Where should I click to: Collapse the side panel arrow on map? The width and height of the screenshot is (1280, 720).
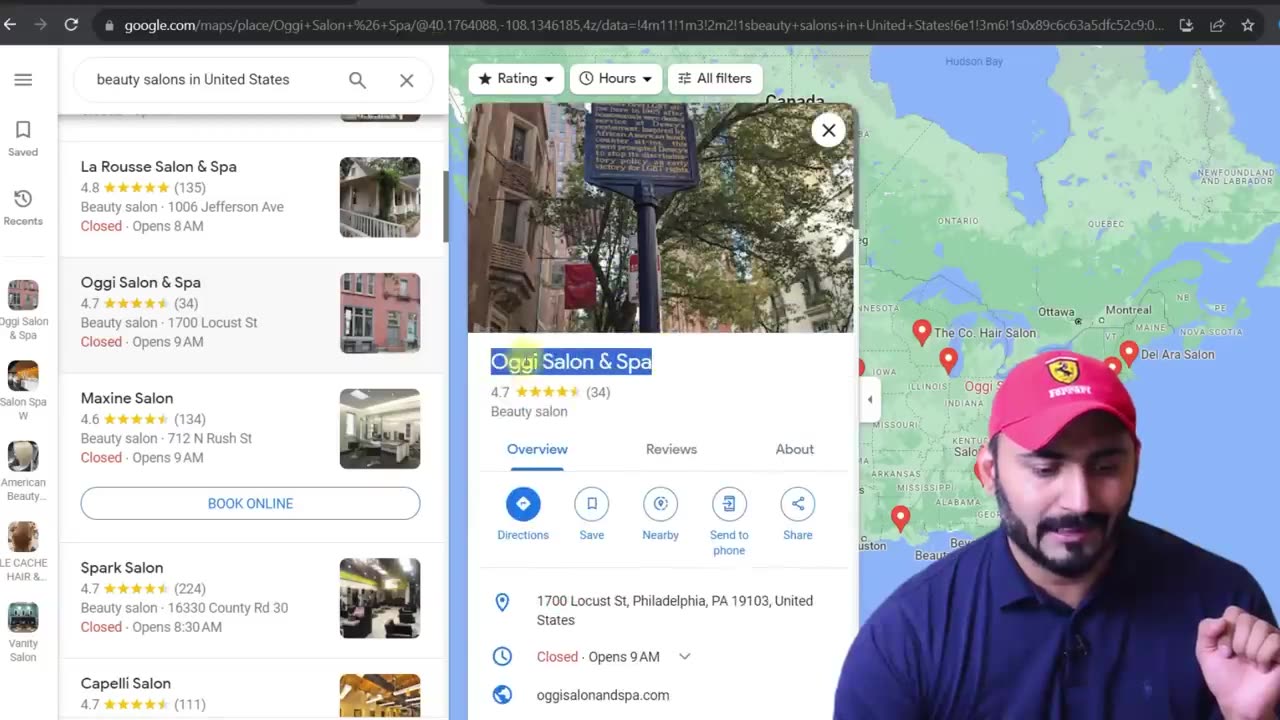coord(869,400)
